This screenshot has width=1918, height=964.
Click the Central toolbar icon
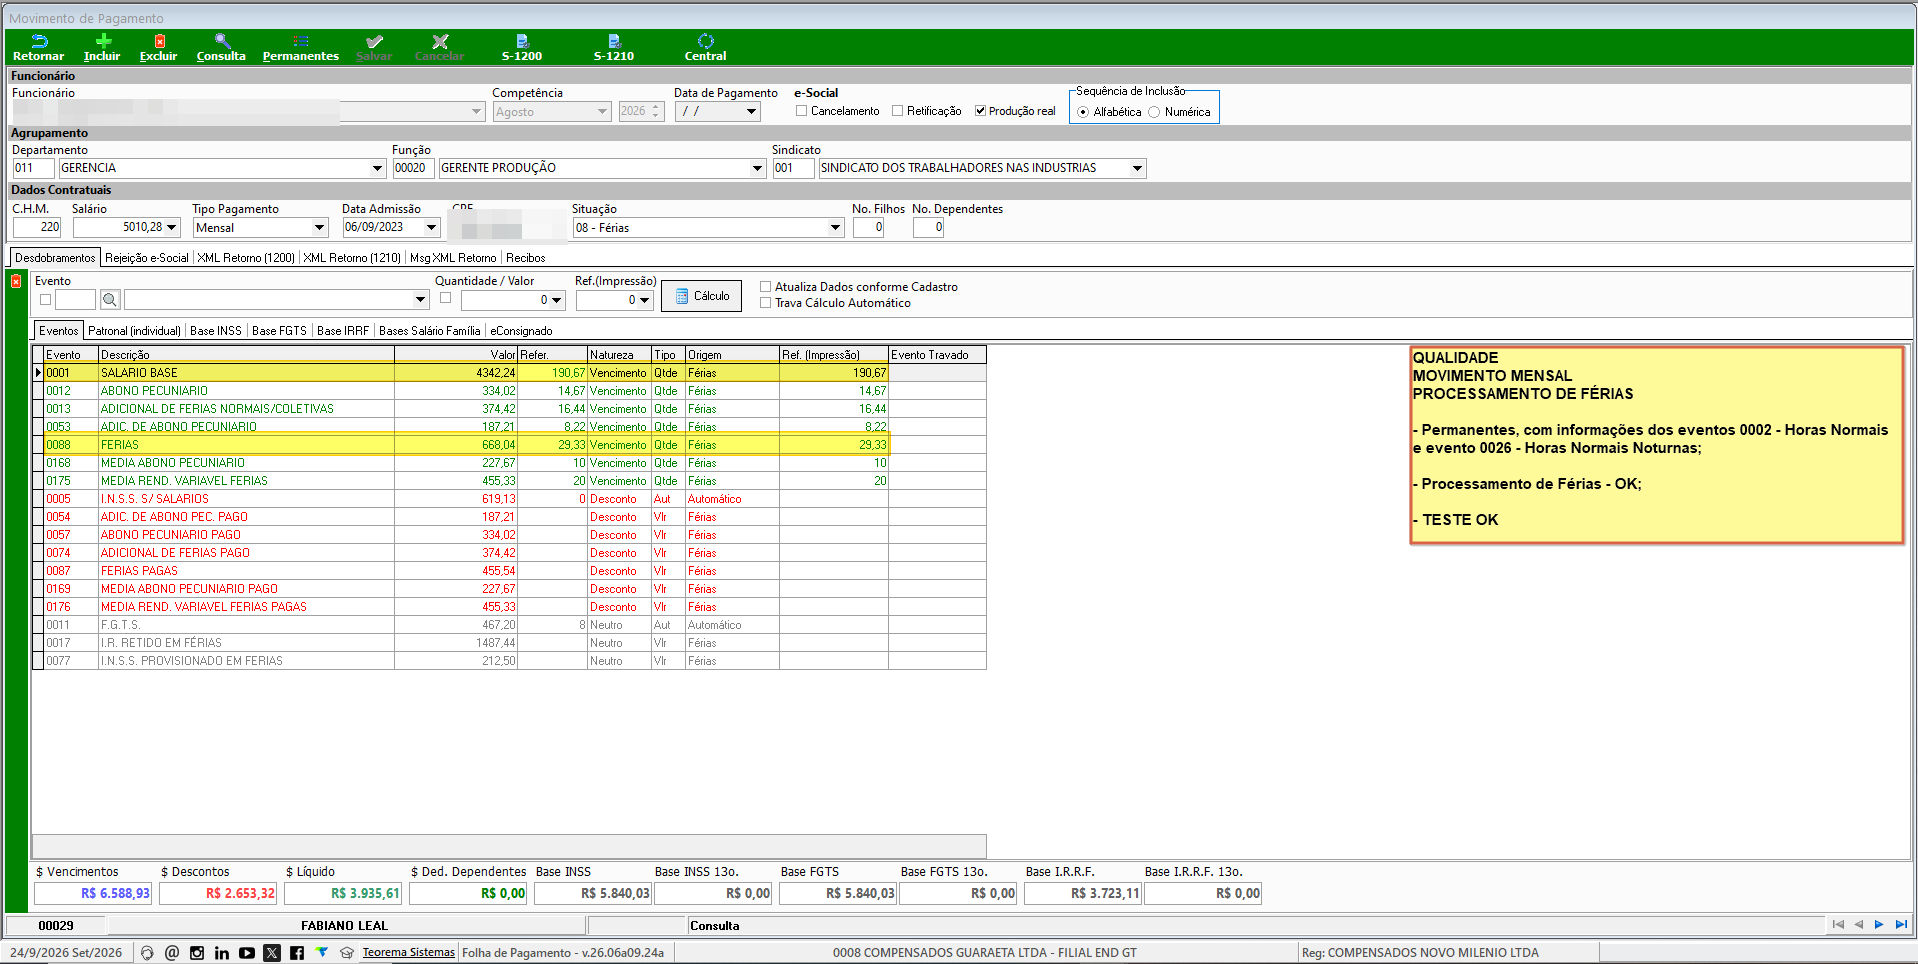pos(706,41)
